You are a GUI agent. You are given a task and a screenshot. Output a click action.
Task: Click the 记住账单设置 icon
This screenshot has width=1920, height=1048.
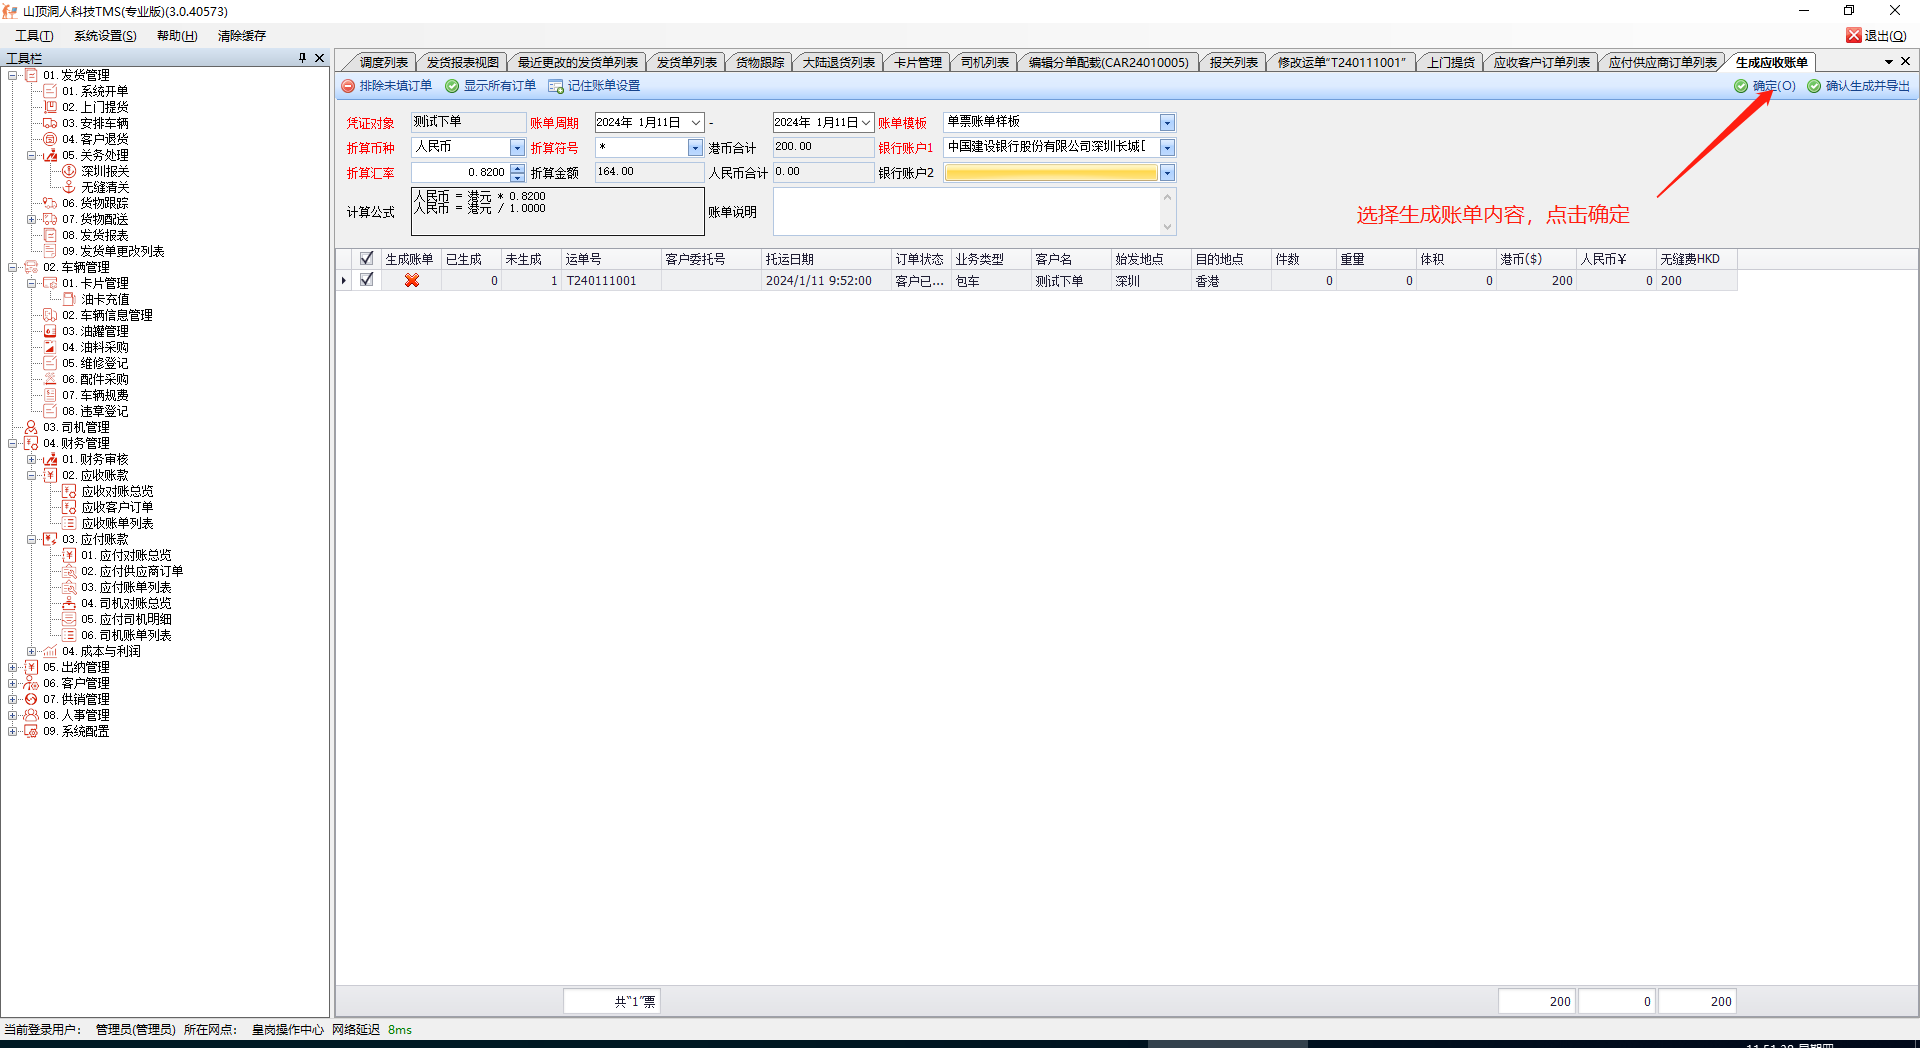pyautogui.click(x=556, y=86)
